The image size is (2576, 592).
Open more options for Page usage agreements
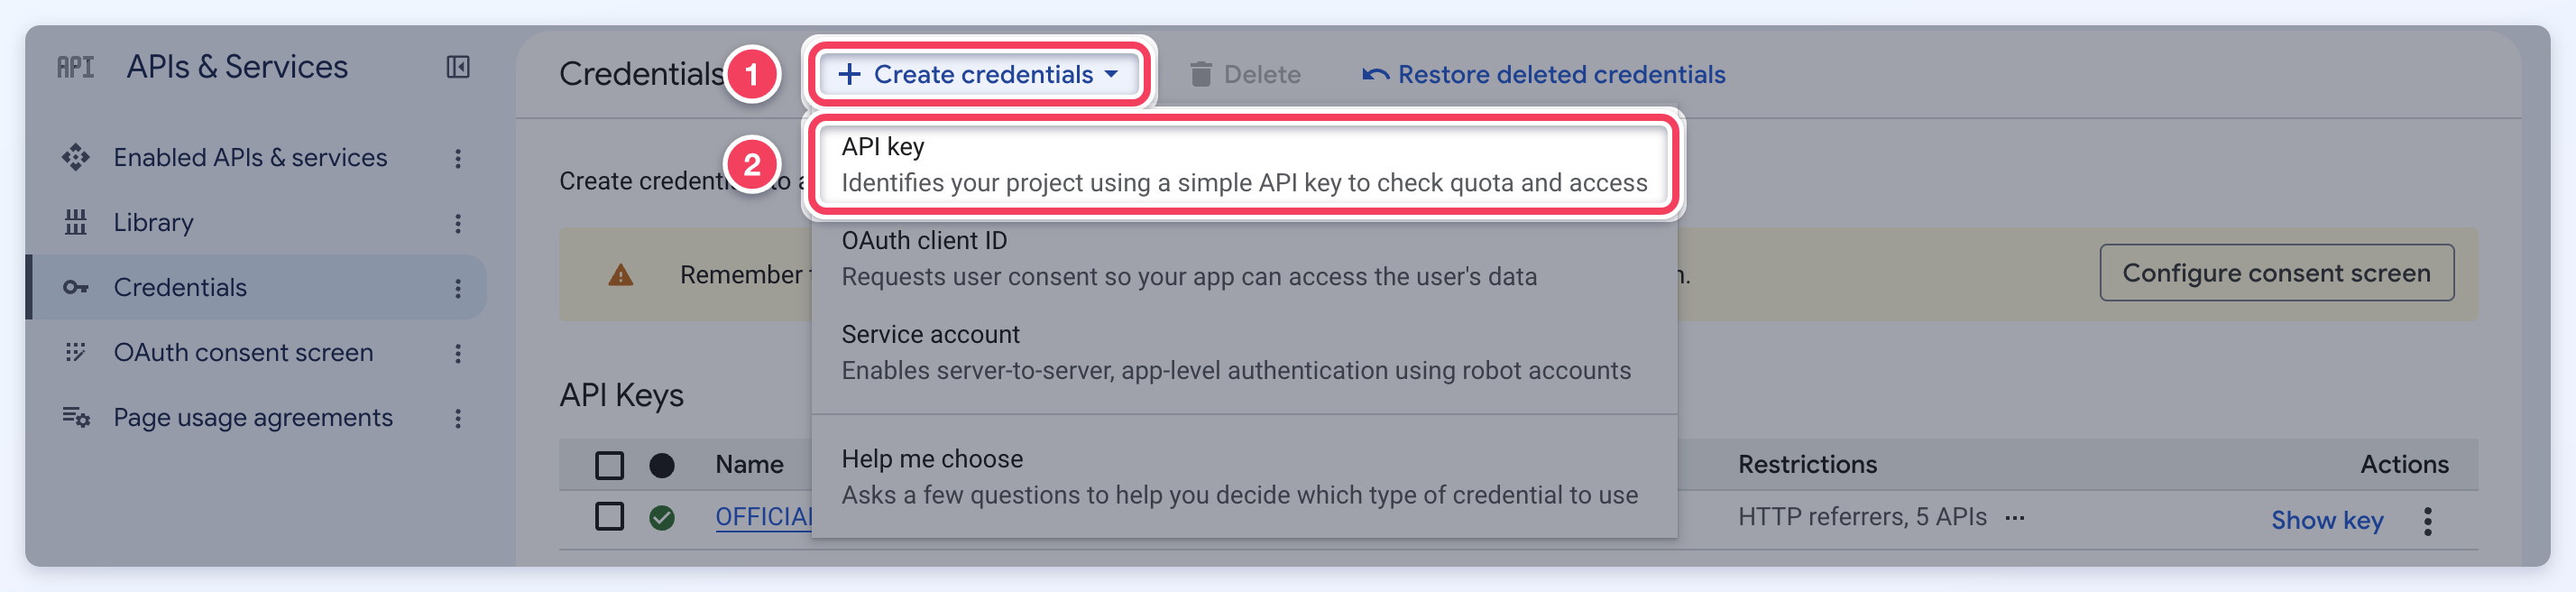click(458, 418)
